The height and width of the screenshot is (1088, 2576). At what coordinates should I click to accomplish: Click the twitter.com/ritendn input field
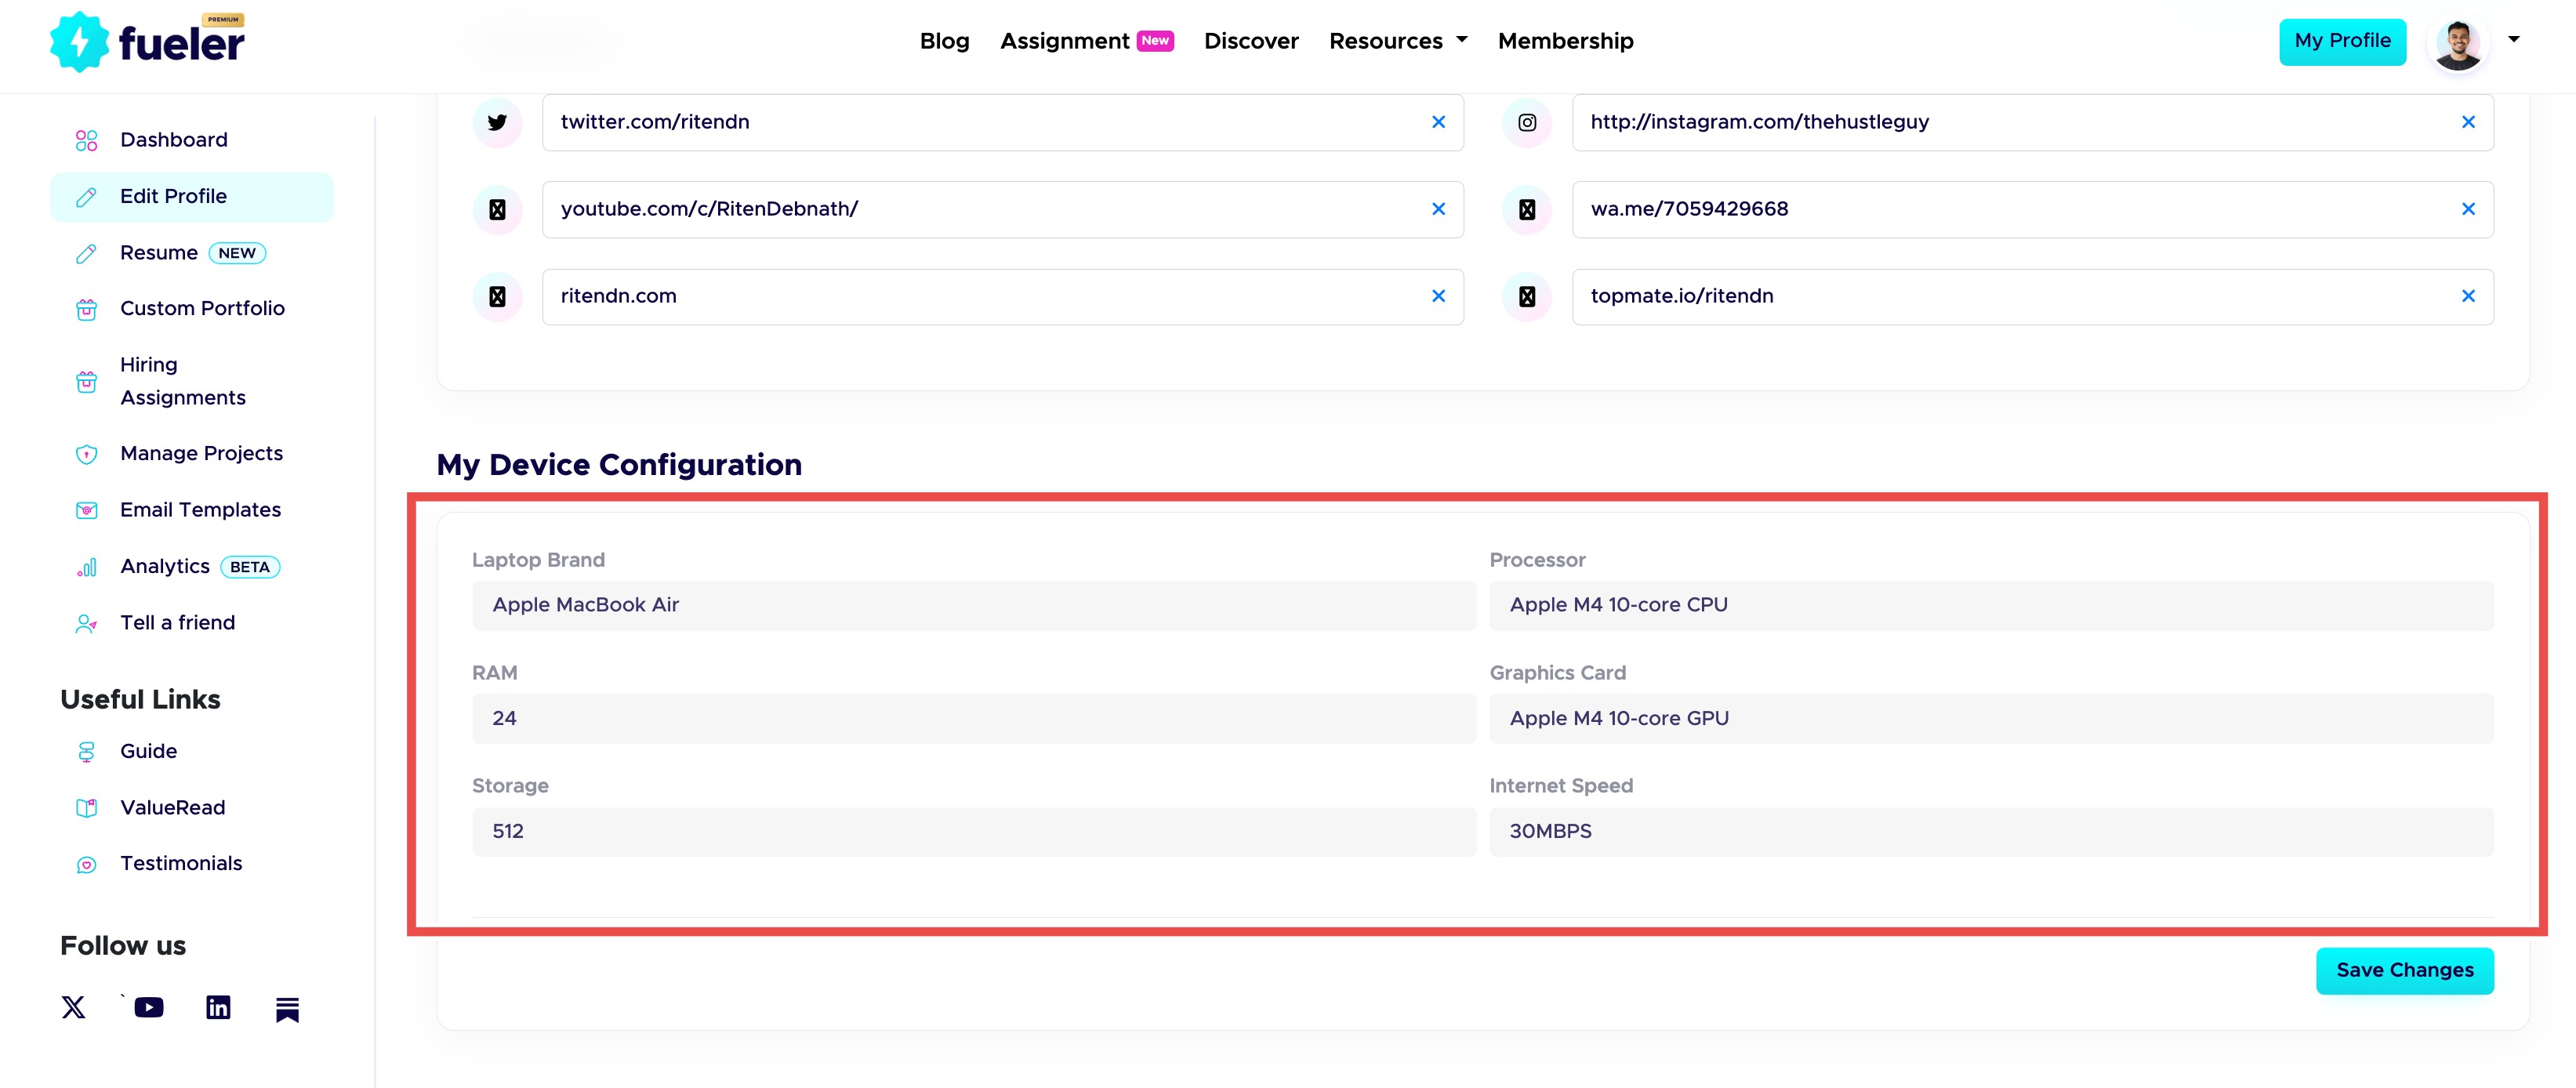(x=1003, y=122)
